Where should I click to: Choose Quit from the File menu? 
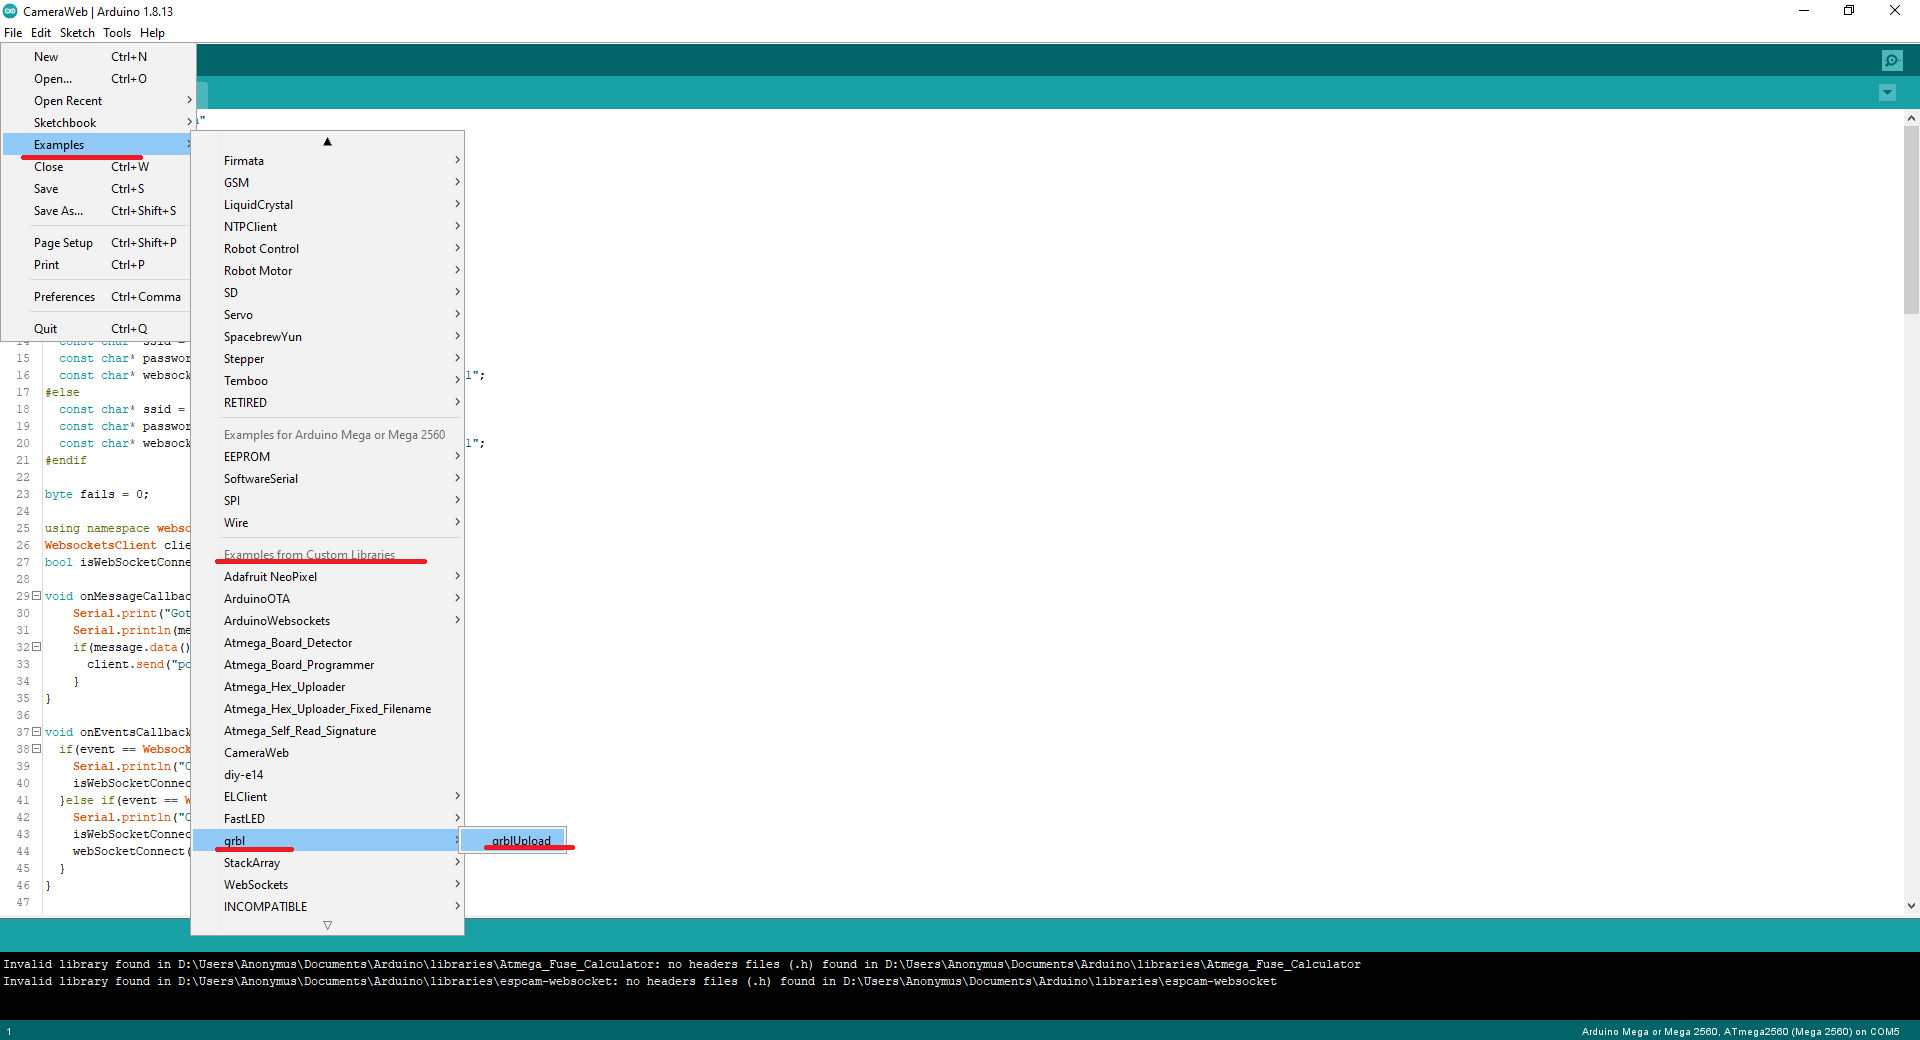(46, 329)
